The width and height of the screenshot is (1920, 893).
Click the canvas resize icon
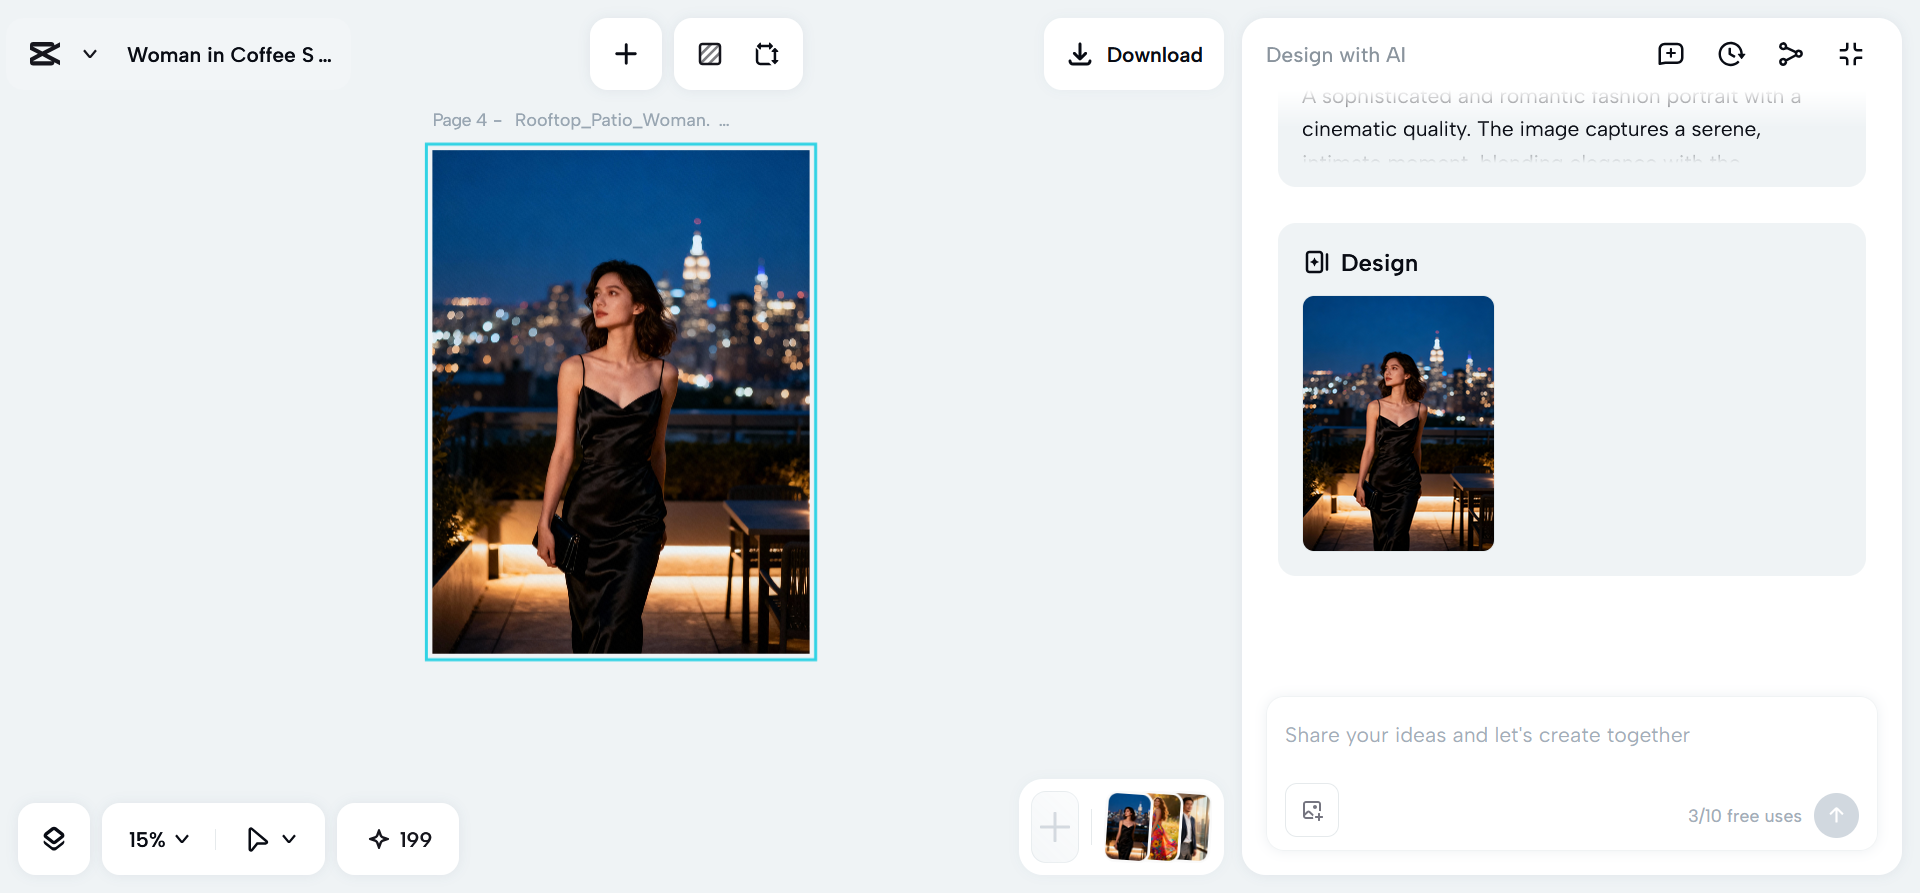767,54
